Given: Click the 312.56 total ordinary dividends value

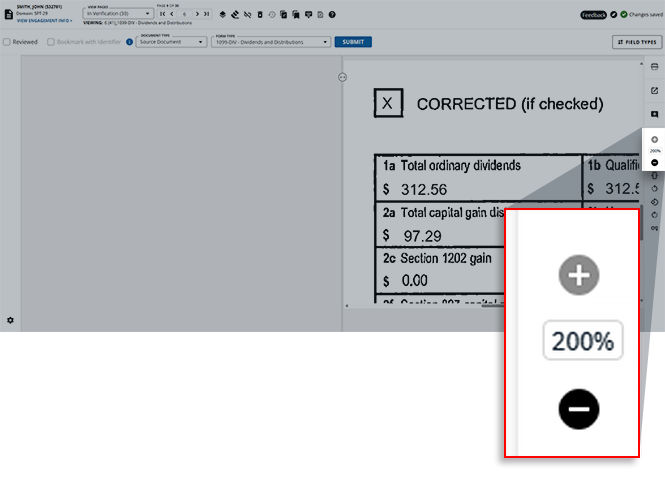Looking at the screenshot, I should 424,190.
